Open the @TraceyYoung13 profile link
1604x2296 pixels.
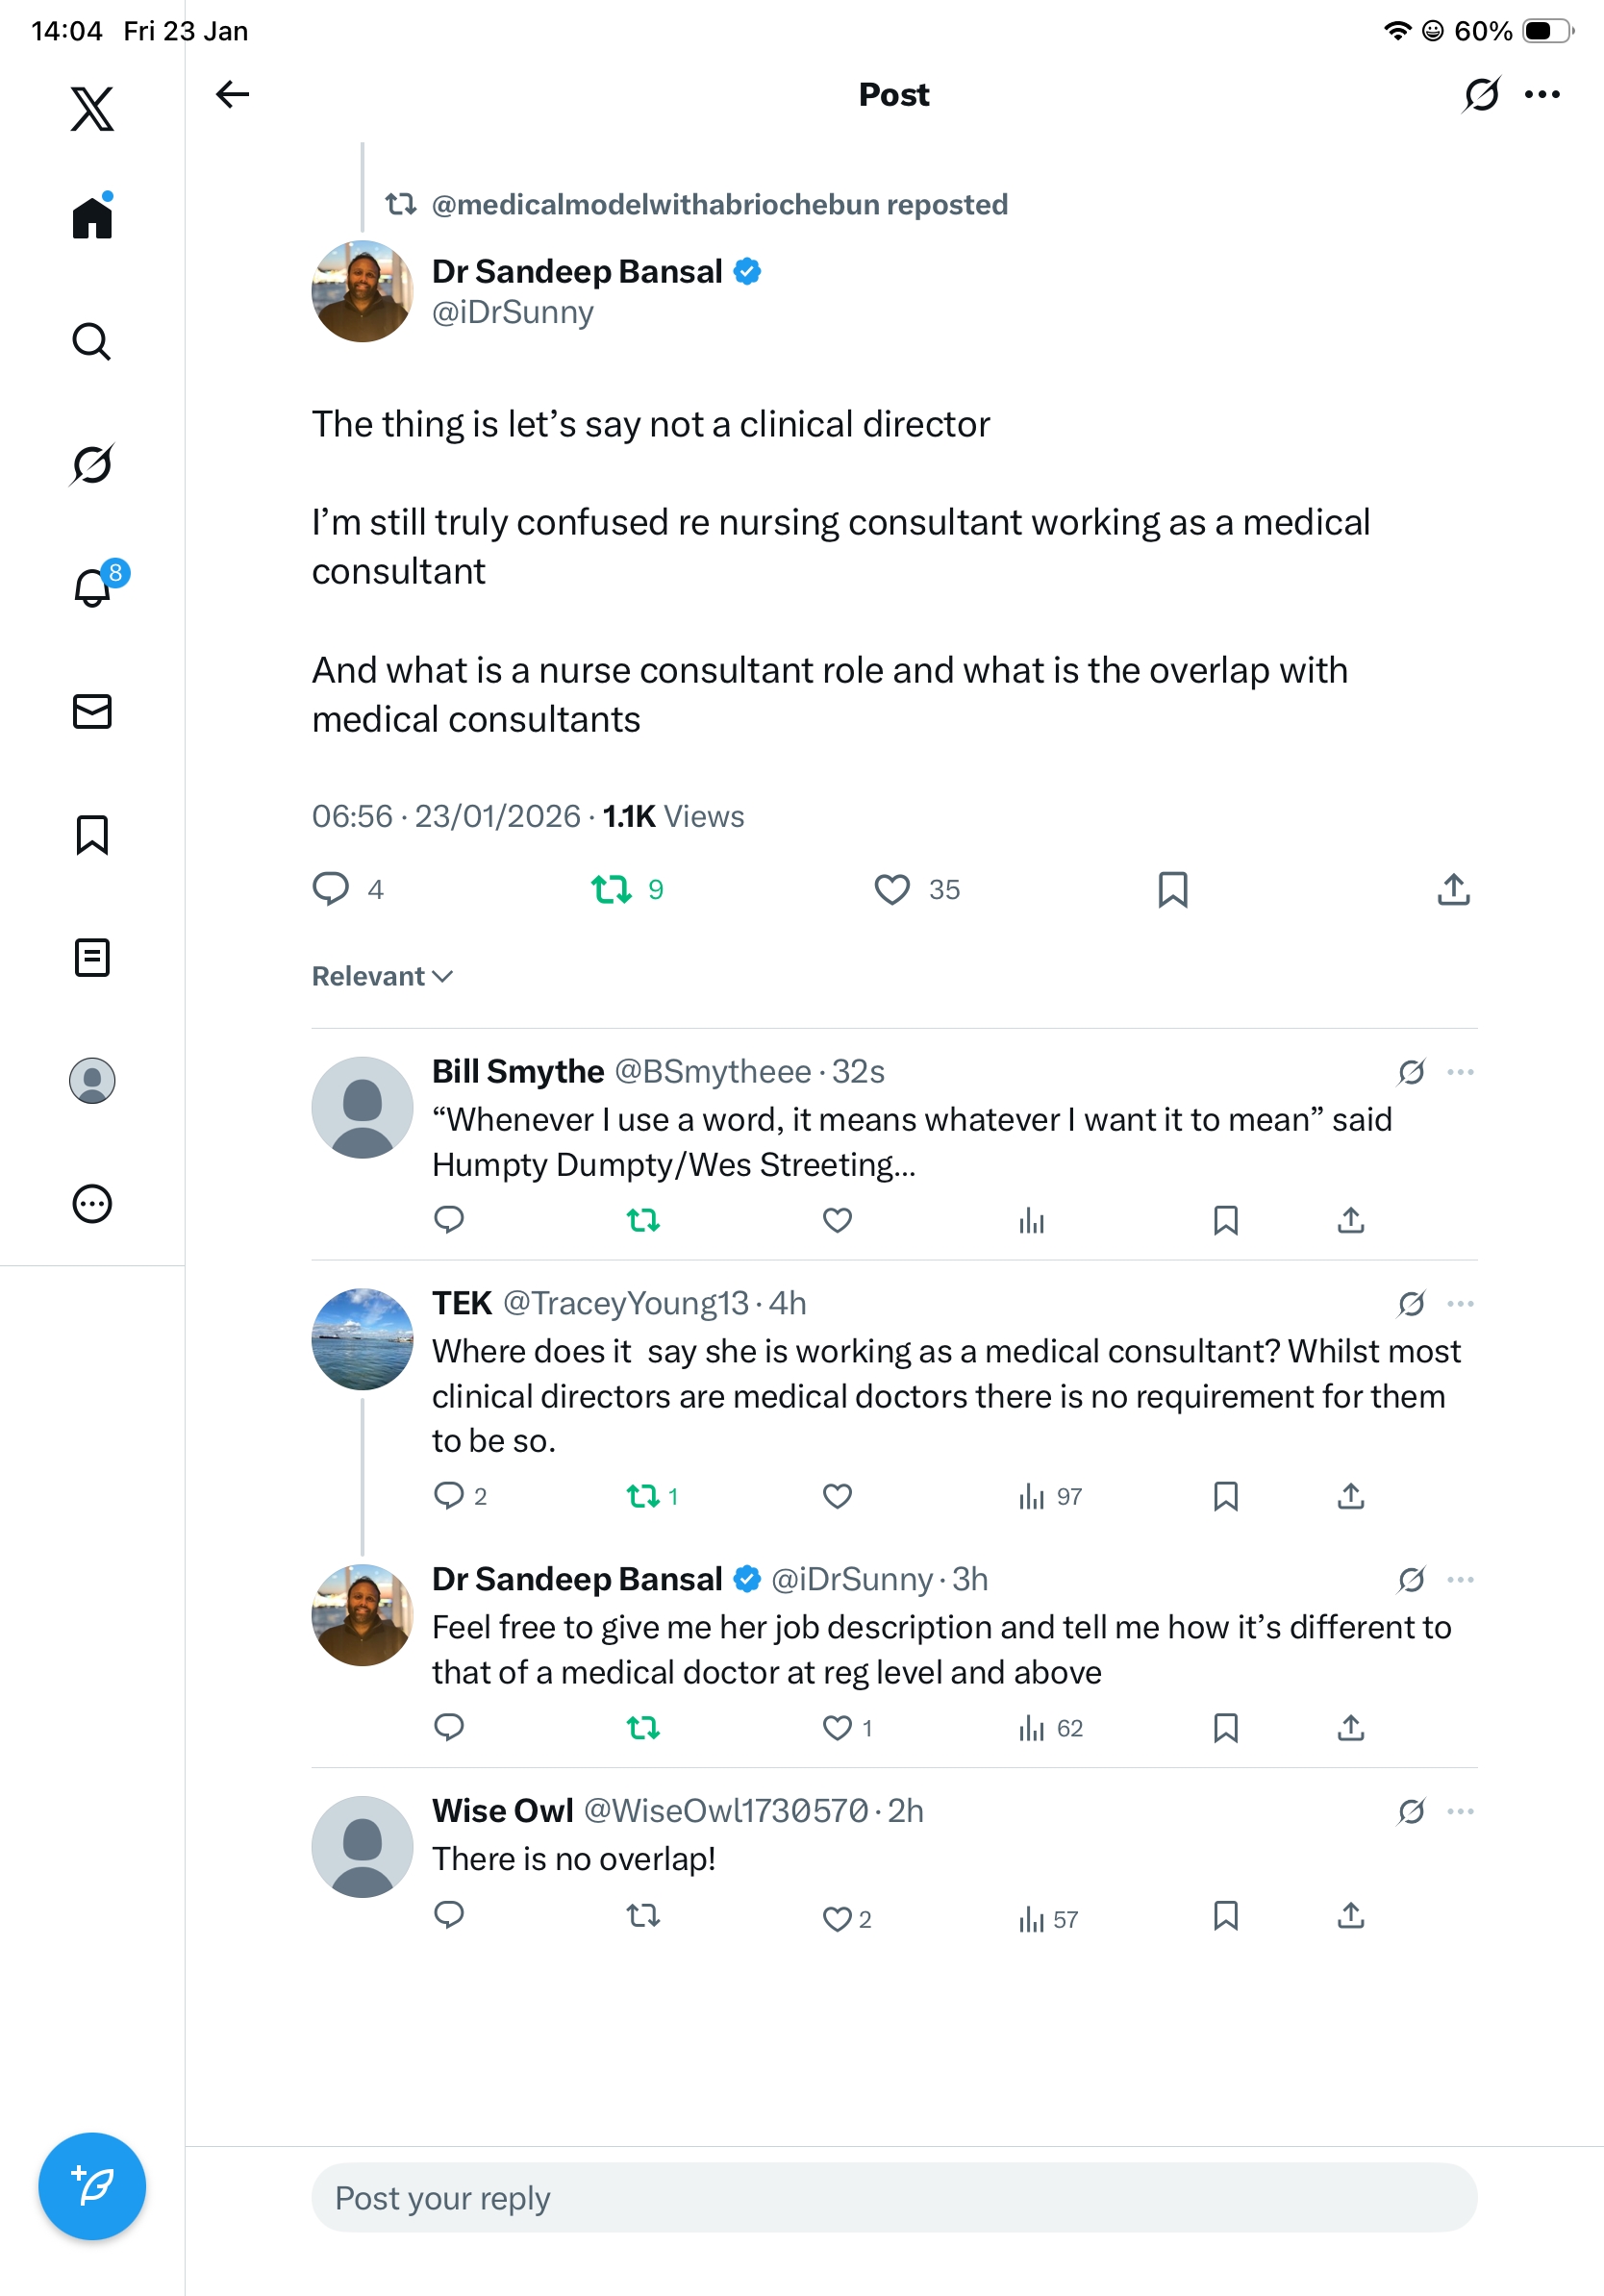[x=625, y=1303]
